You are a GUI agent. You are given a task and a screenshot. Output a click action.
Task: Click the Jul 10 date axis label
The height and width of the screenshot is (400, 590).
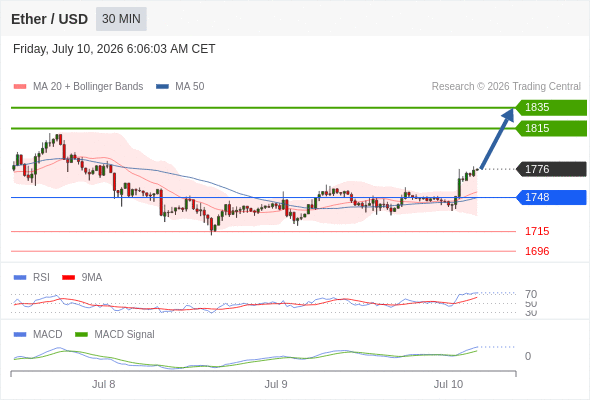449,384
